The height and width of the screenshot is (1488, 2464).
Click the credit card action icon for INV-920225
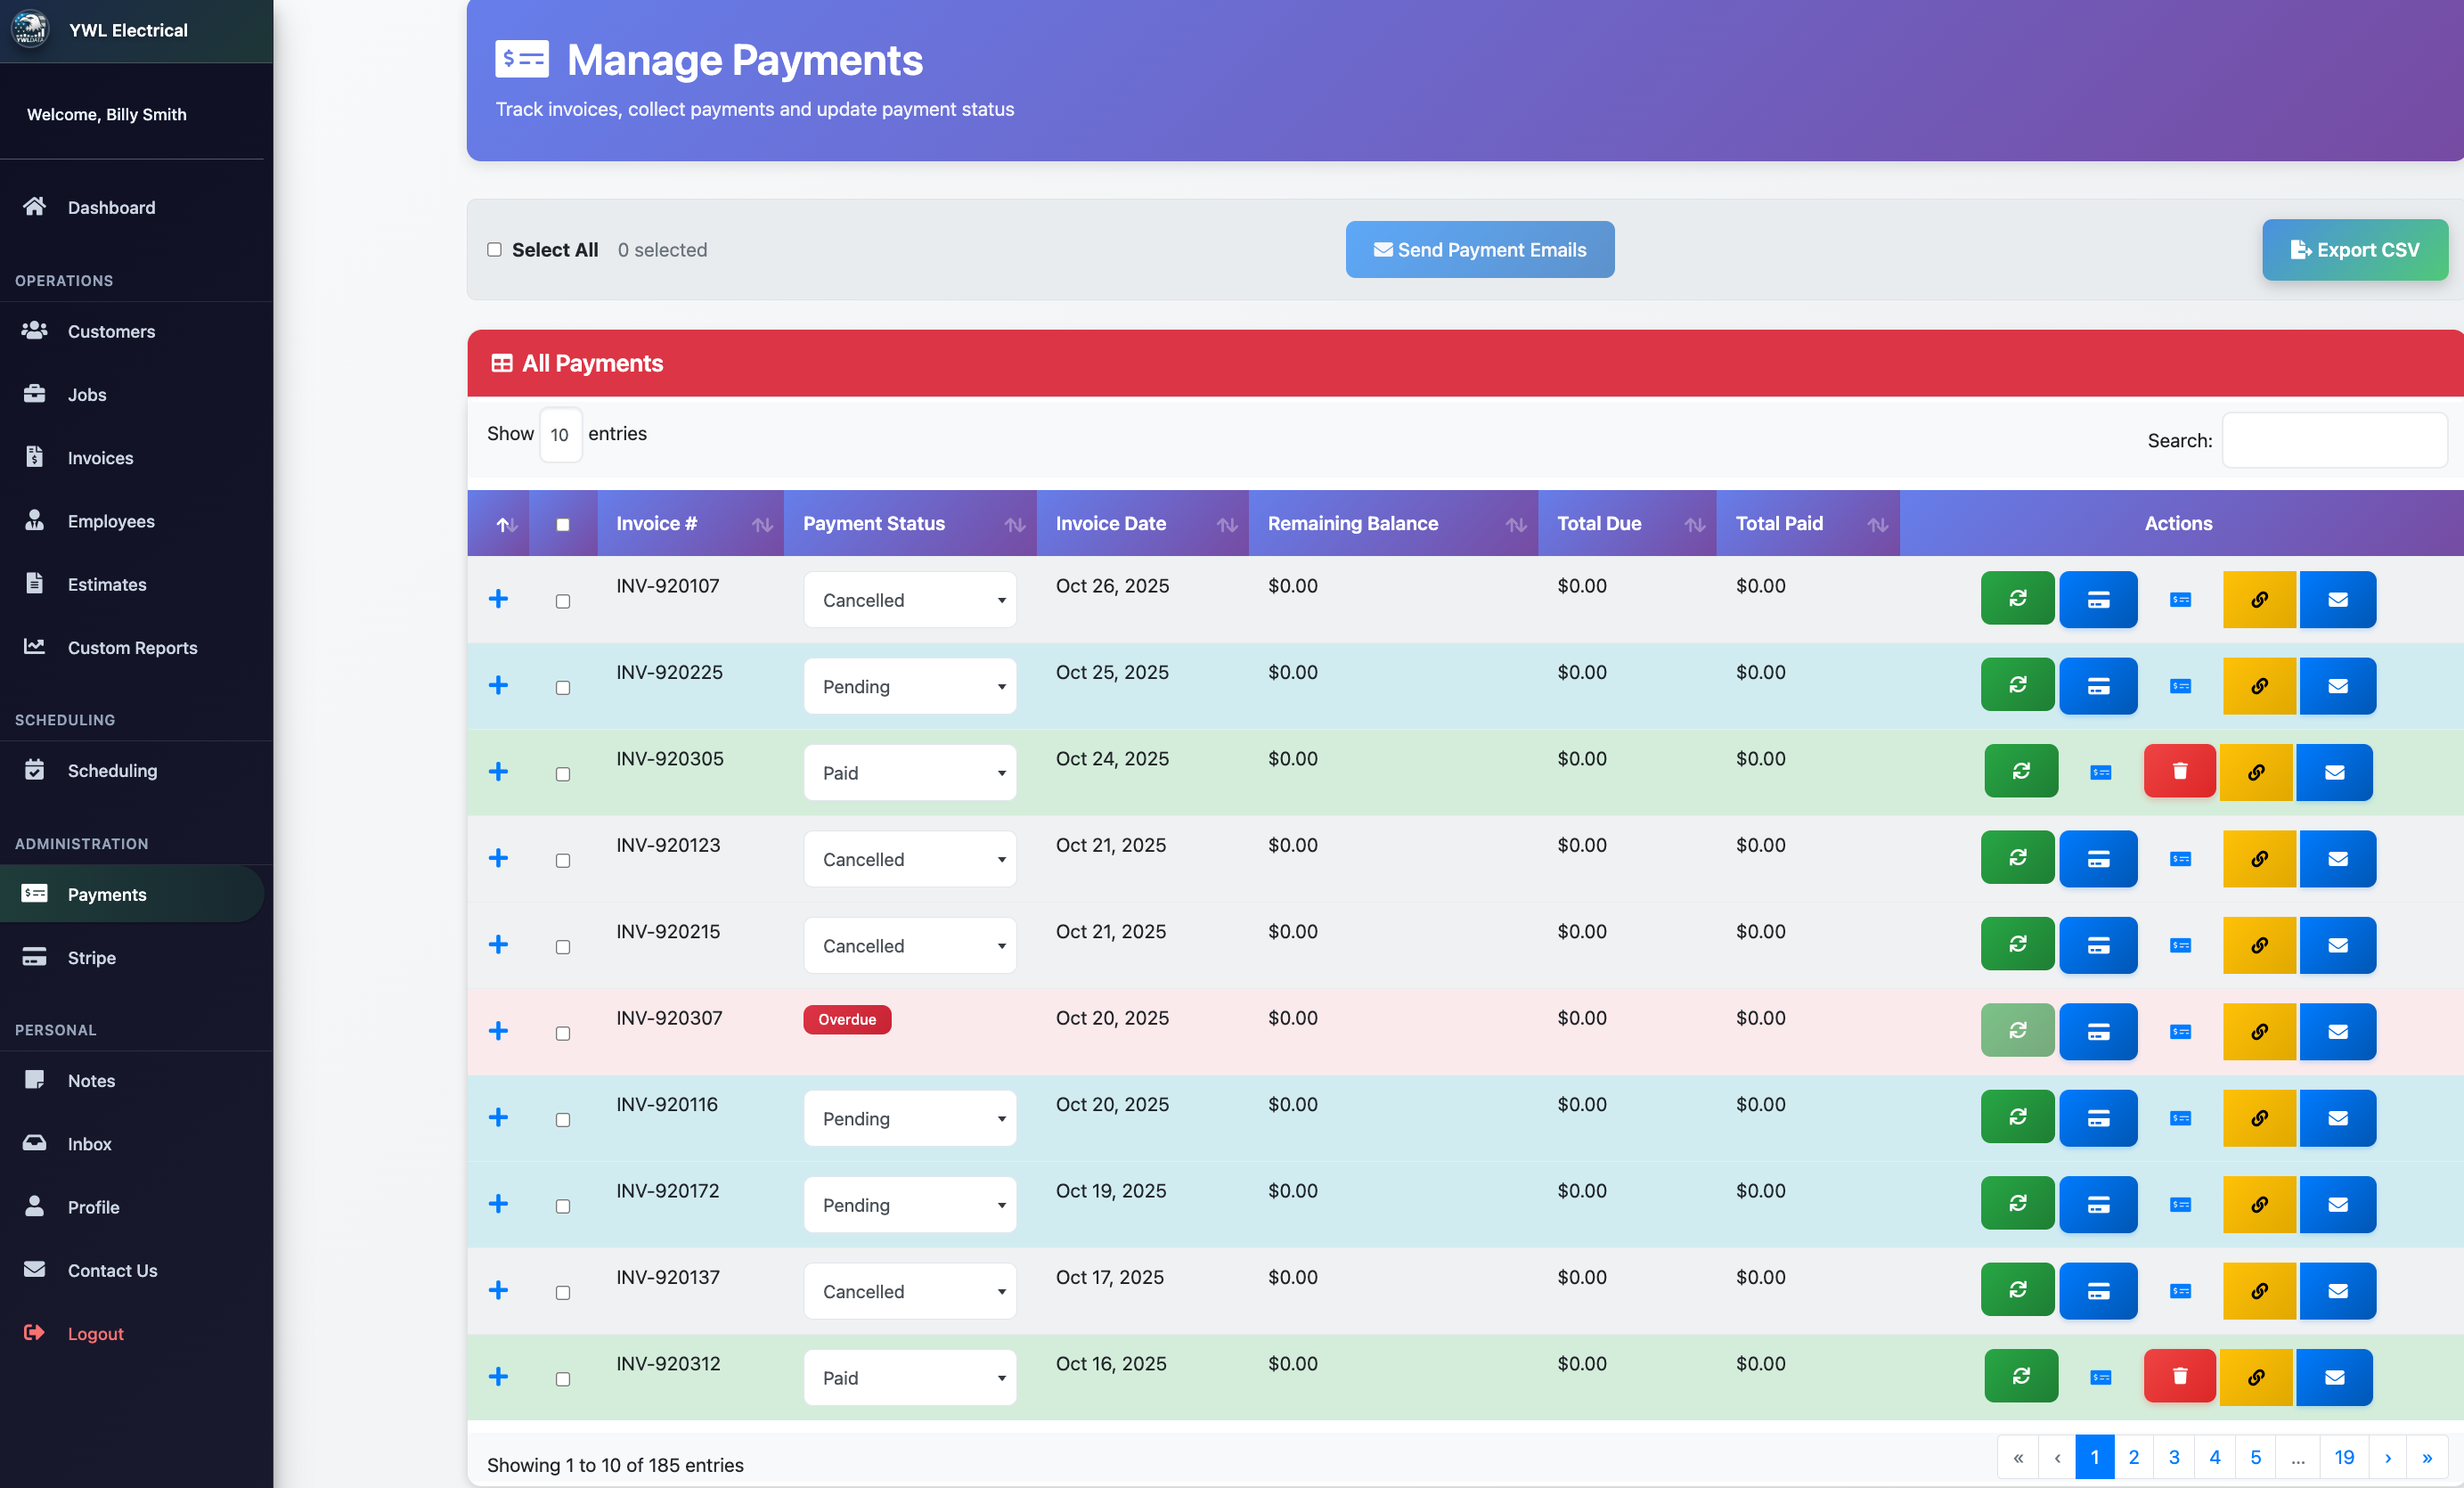2098,685
